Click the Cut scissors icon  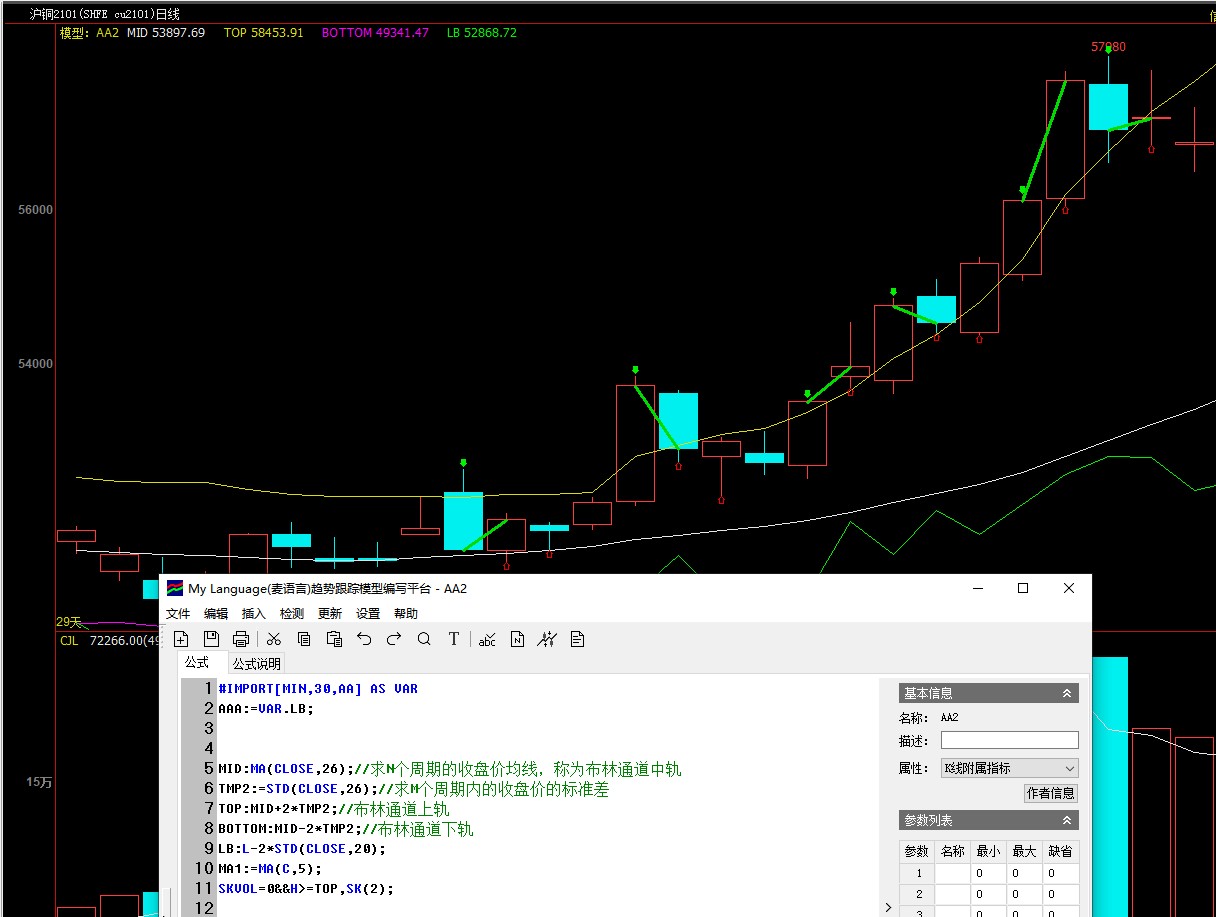tap(274, 639)
